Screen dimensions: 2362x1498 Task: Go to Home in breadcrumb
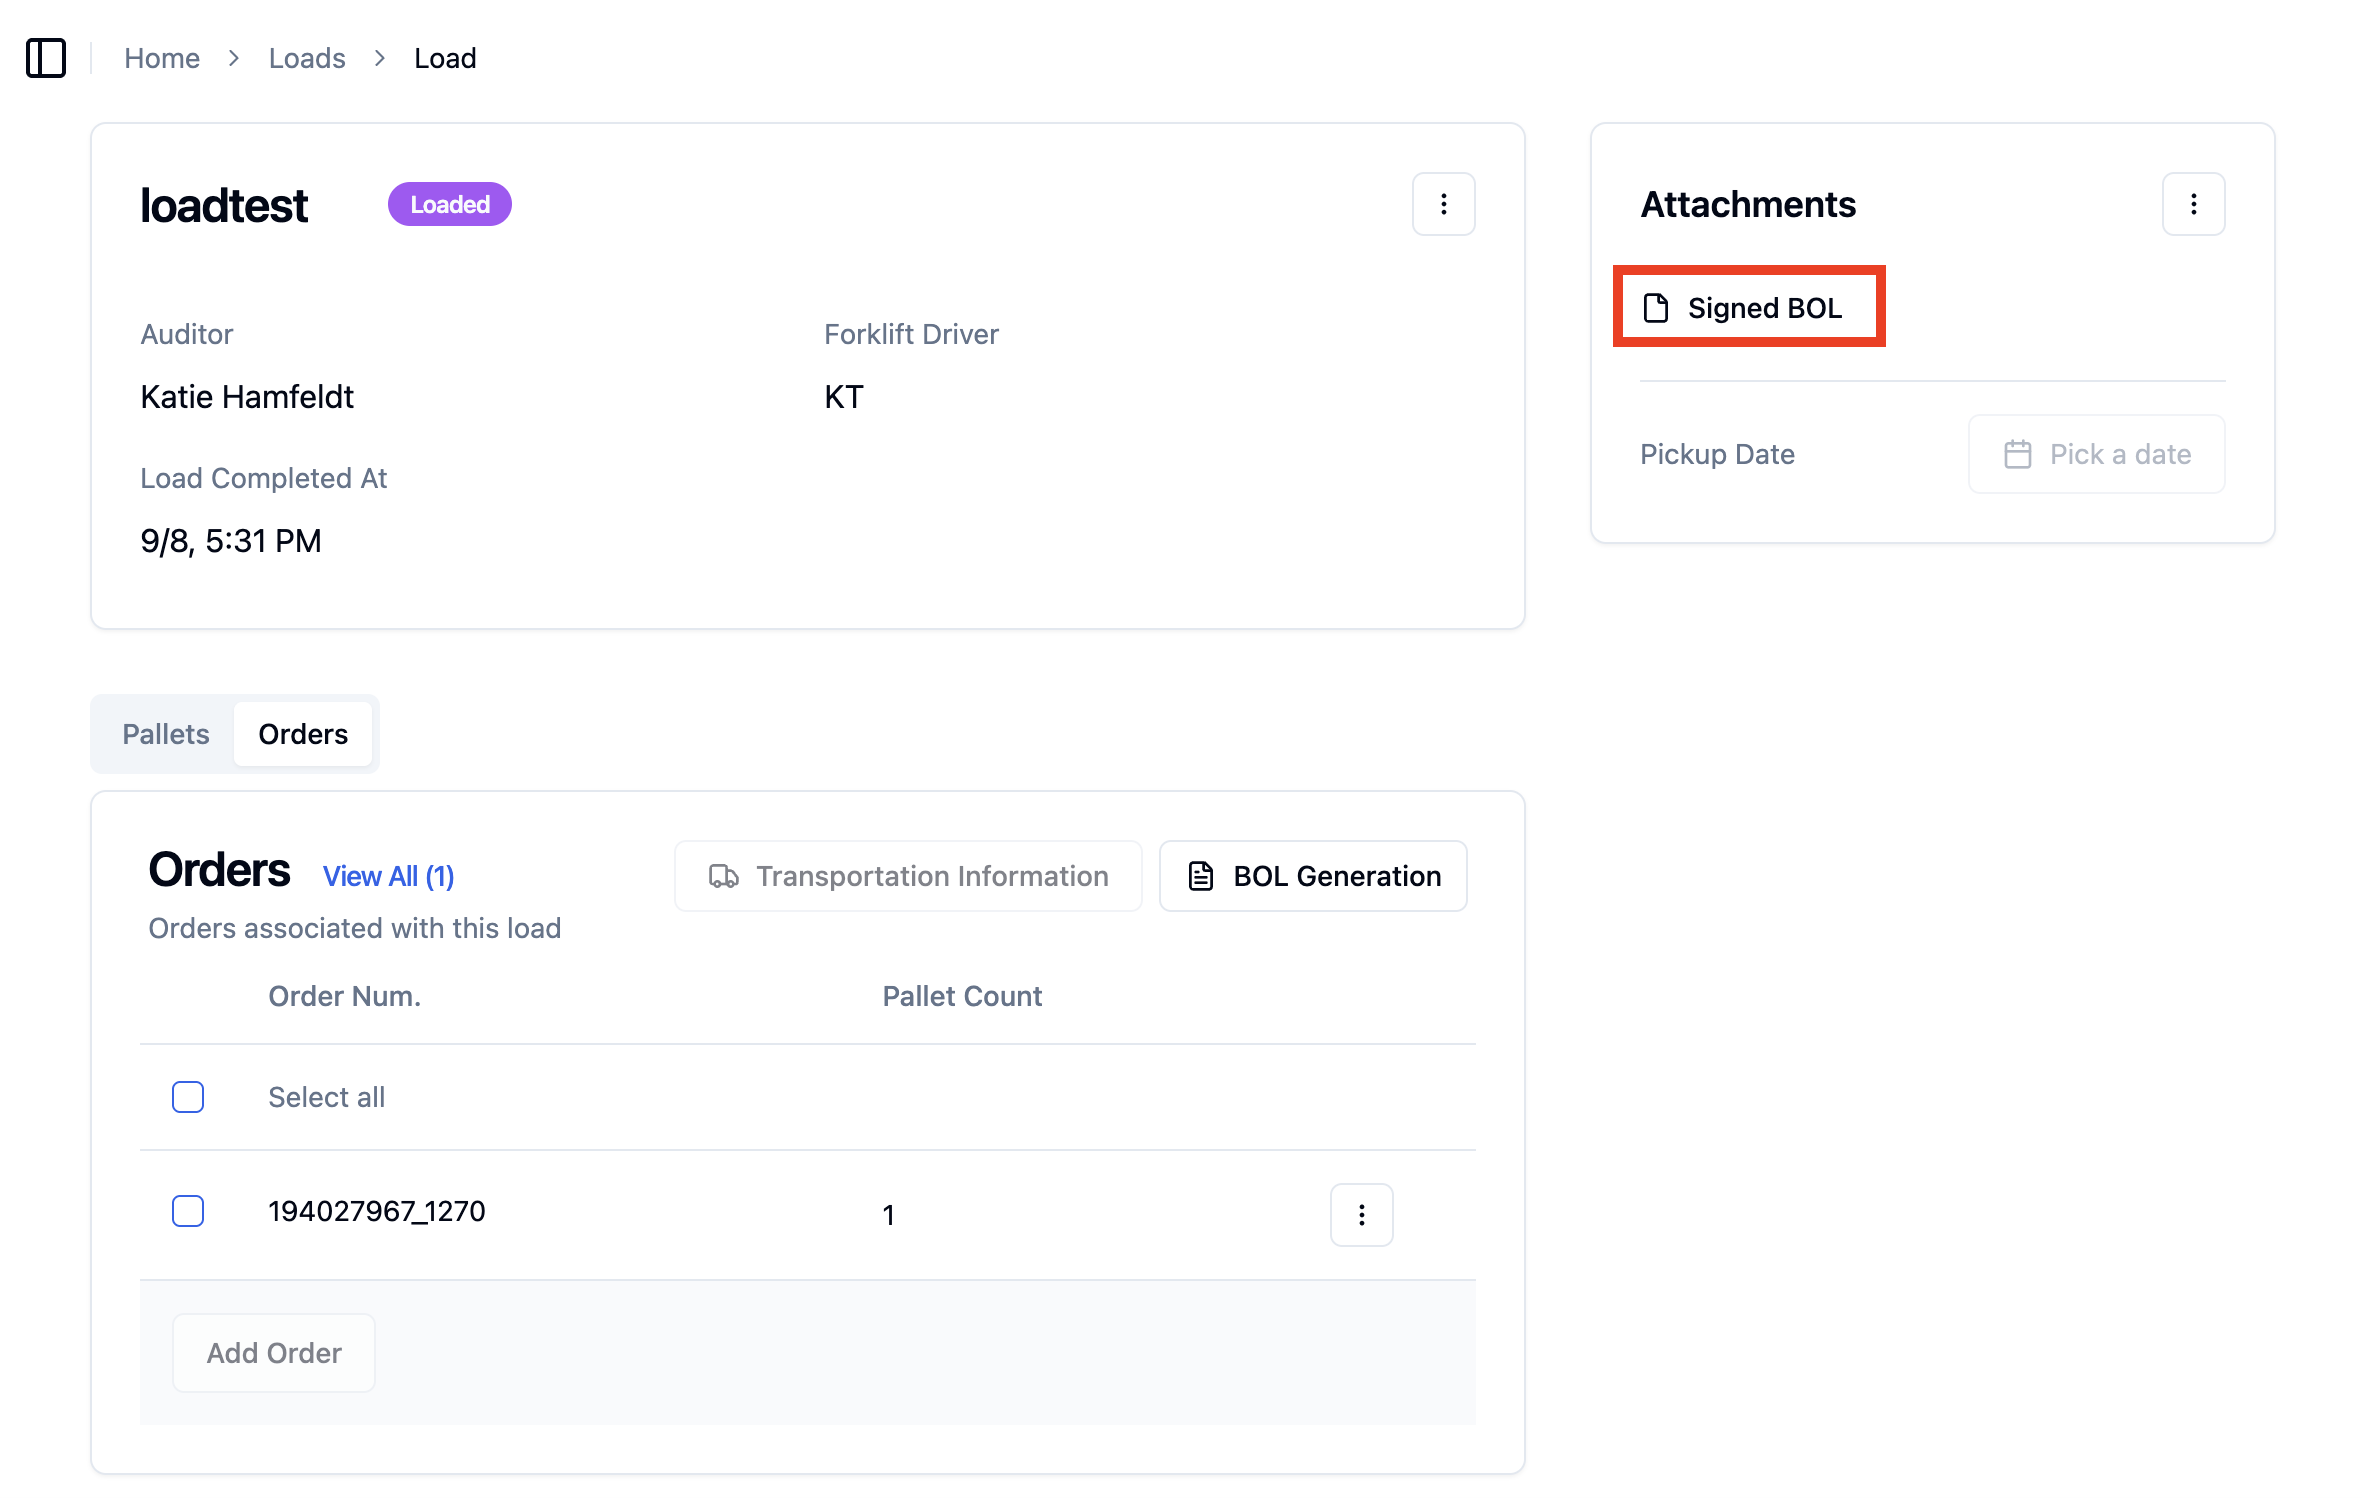[x=162, y=58]
